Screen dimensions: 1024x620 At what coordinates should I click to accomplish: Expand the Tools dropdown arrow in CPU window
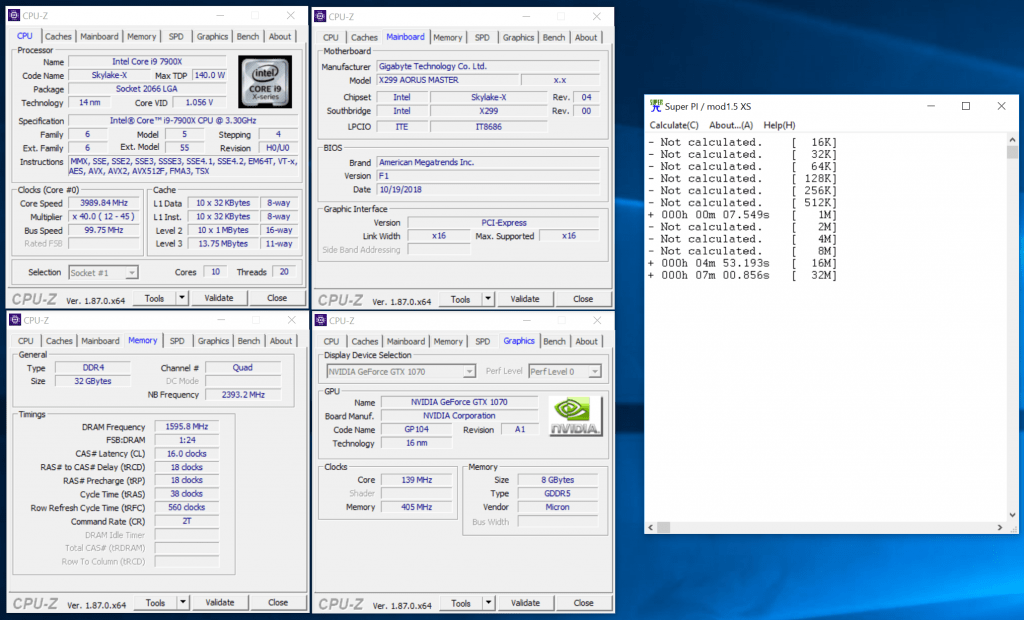[181, 298]
